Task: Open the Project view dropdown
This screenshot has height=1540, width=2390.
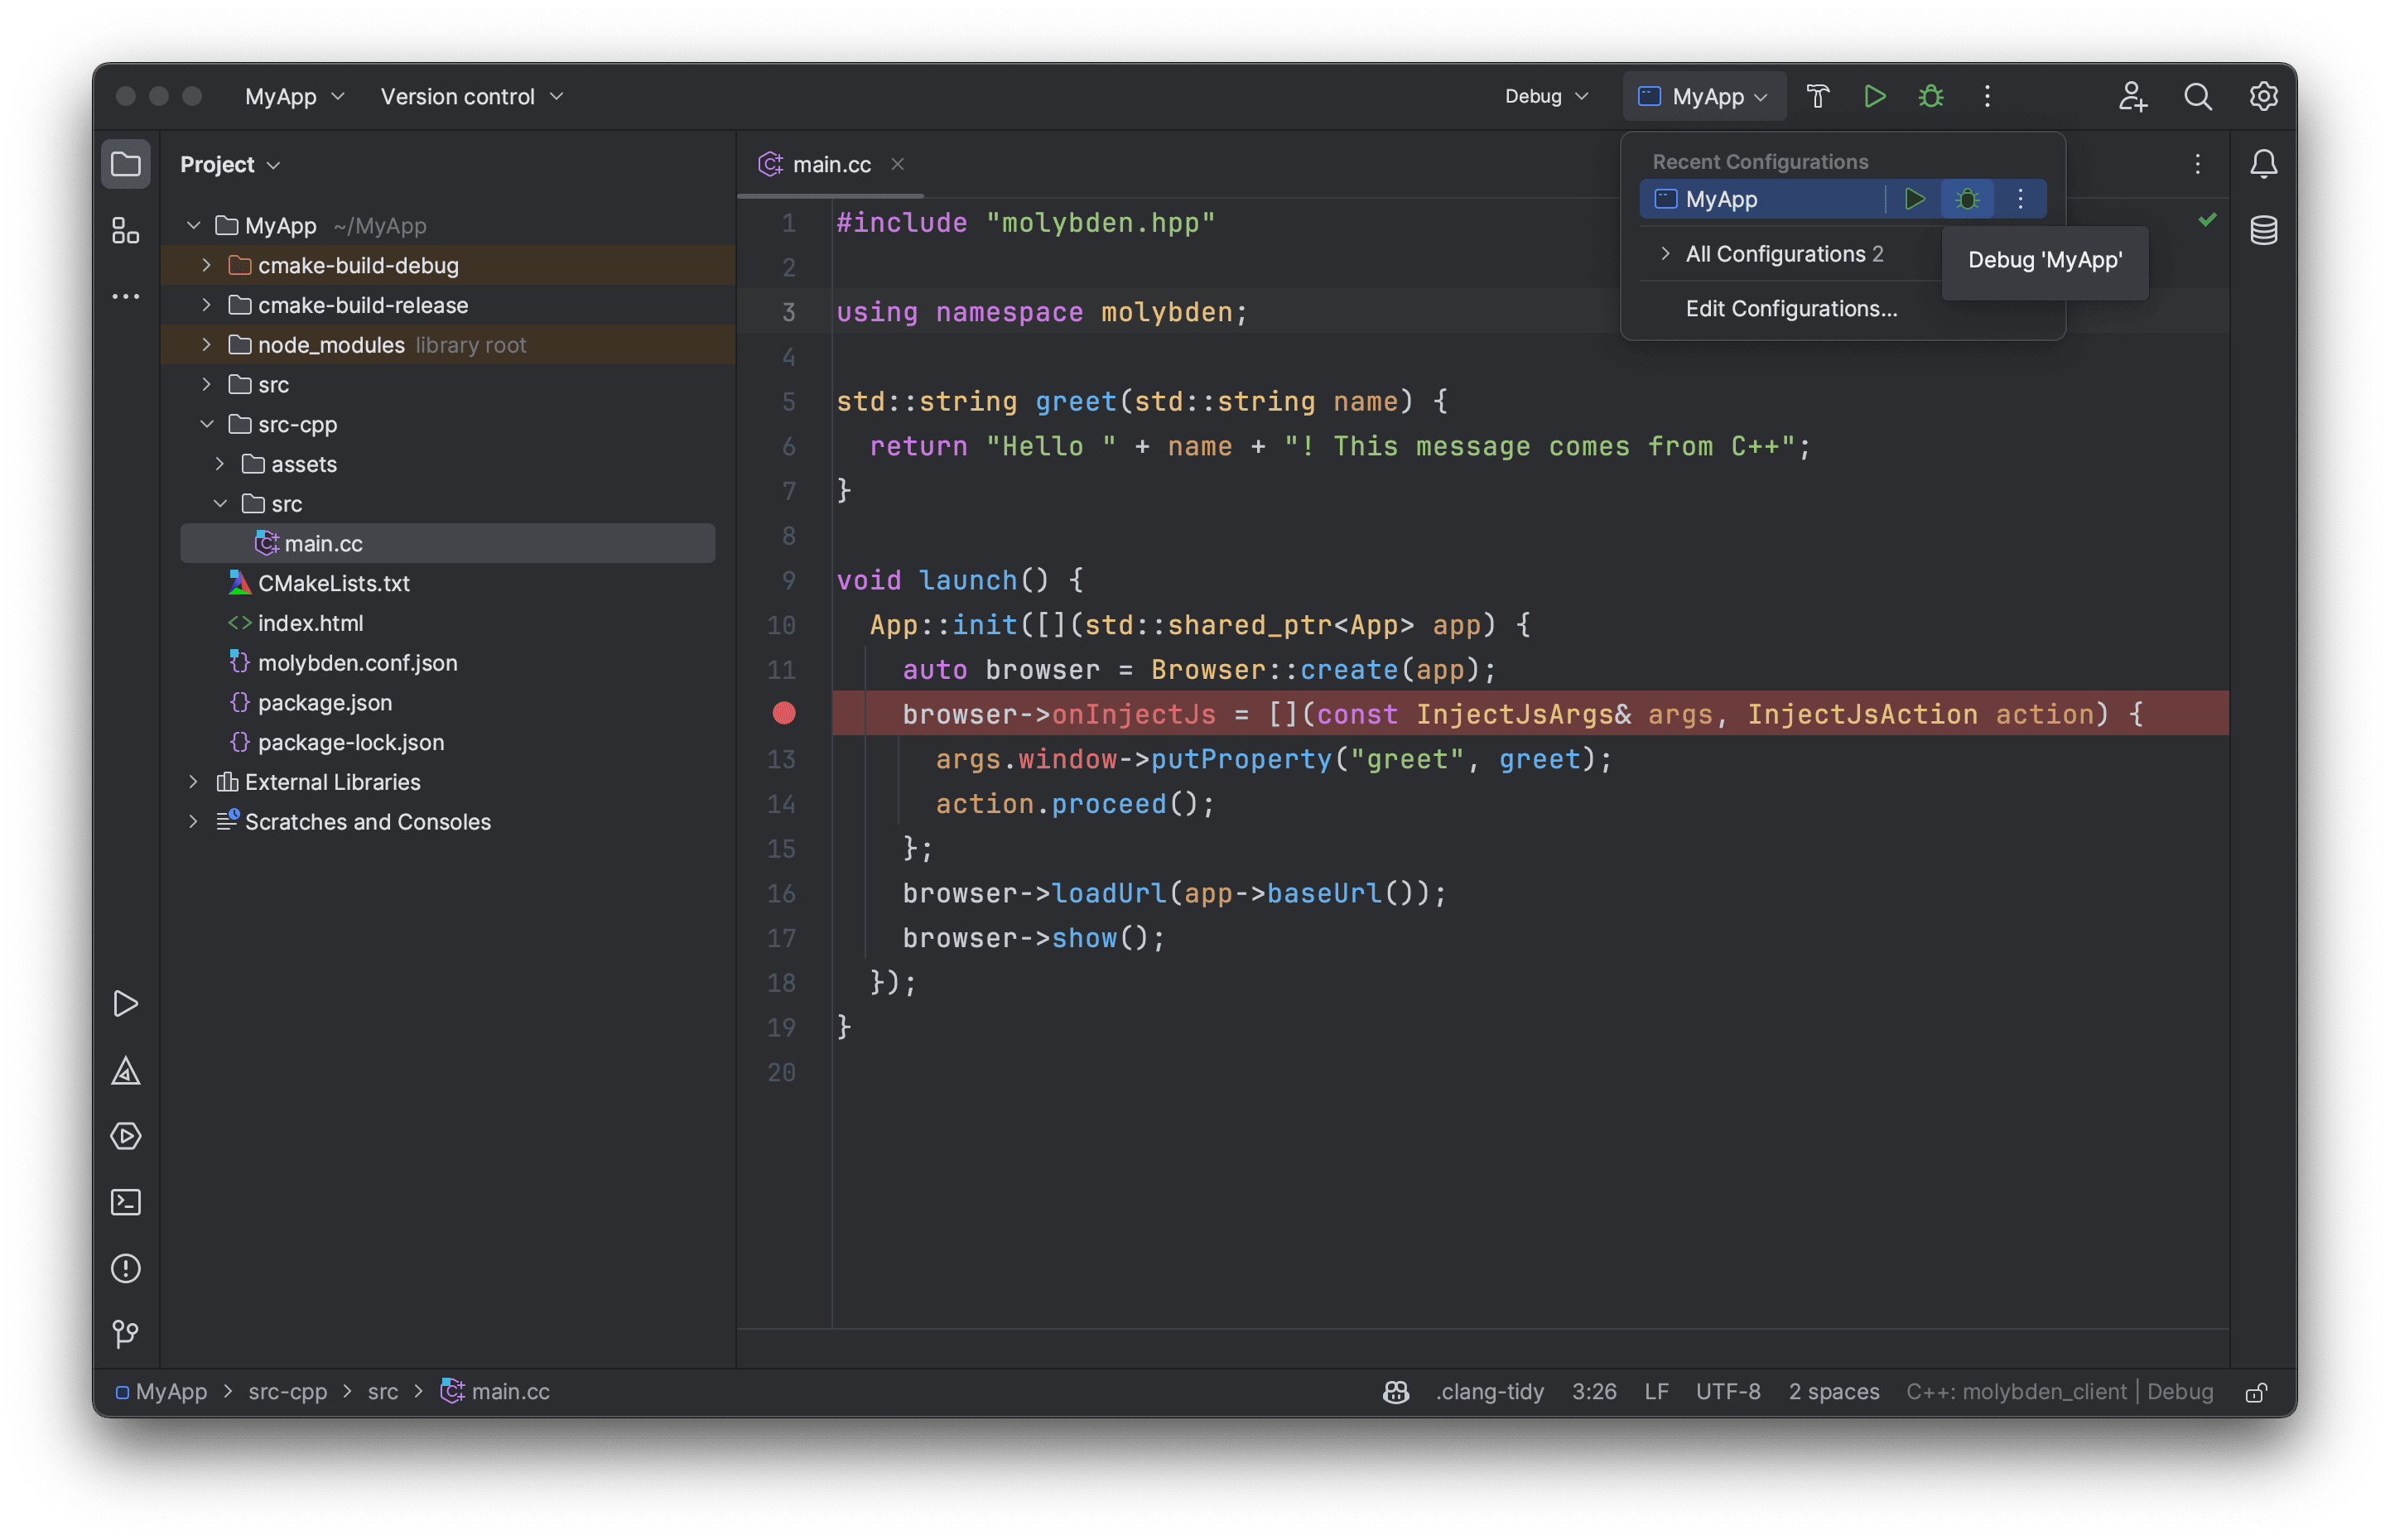Action: (230, 164)
